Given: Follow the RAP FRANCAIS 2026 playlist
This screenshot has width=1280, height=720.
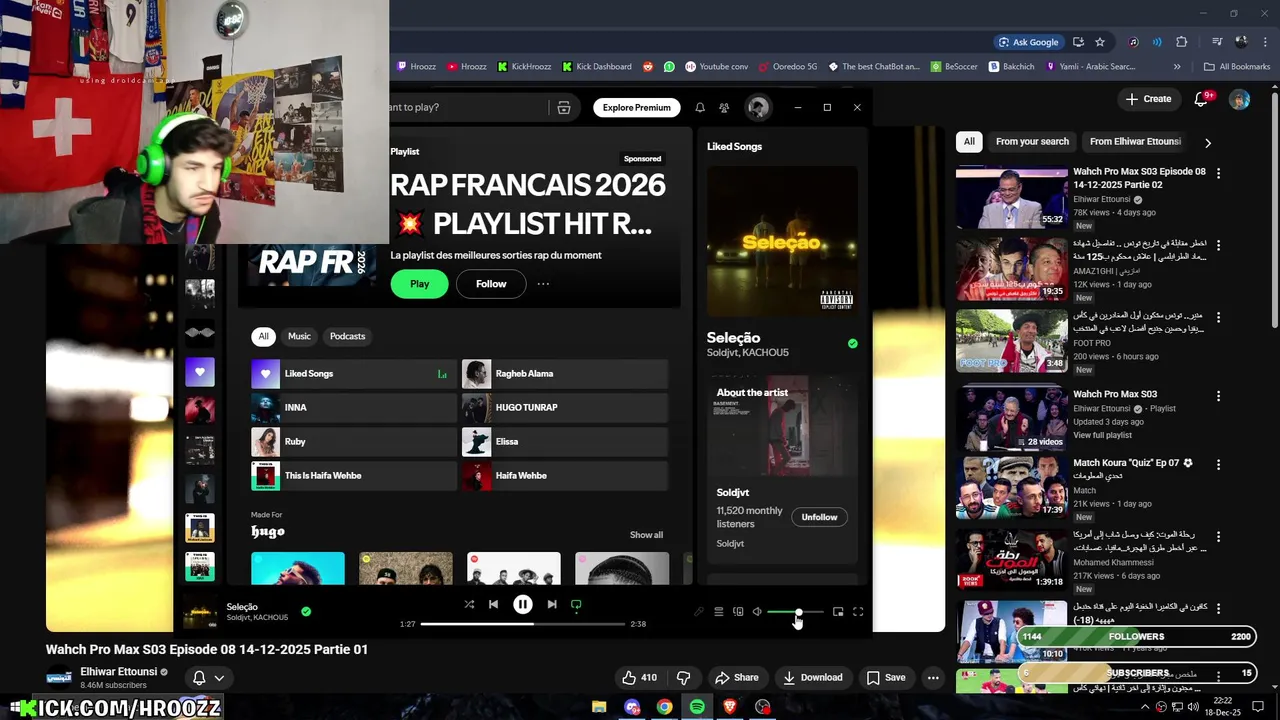Looking at the screenshot, I should (x=491, y=284).
